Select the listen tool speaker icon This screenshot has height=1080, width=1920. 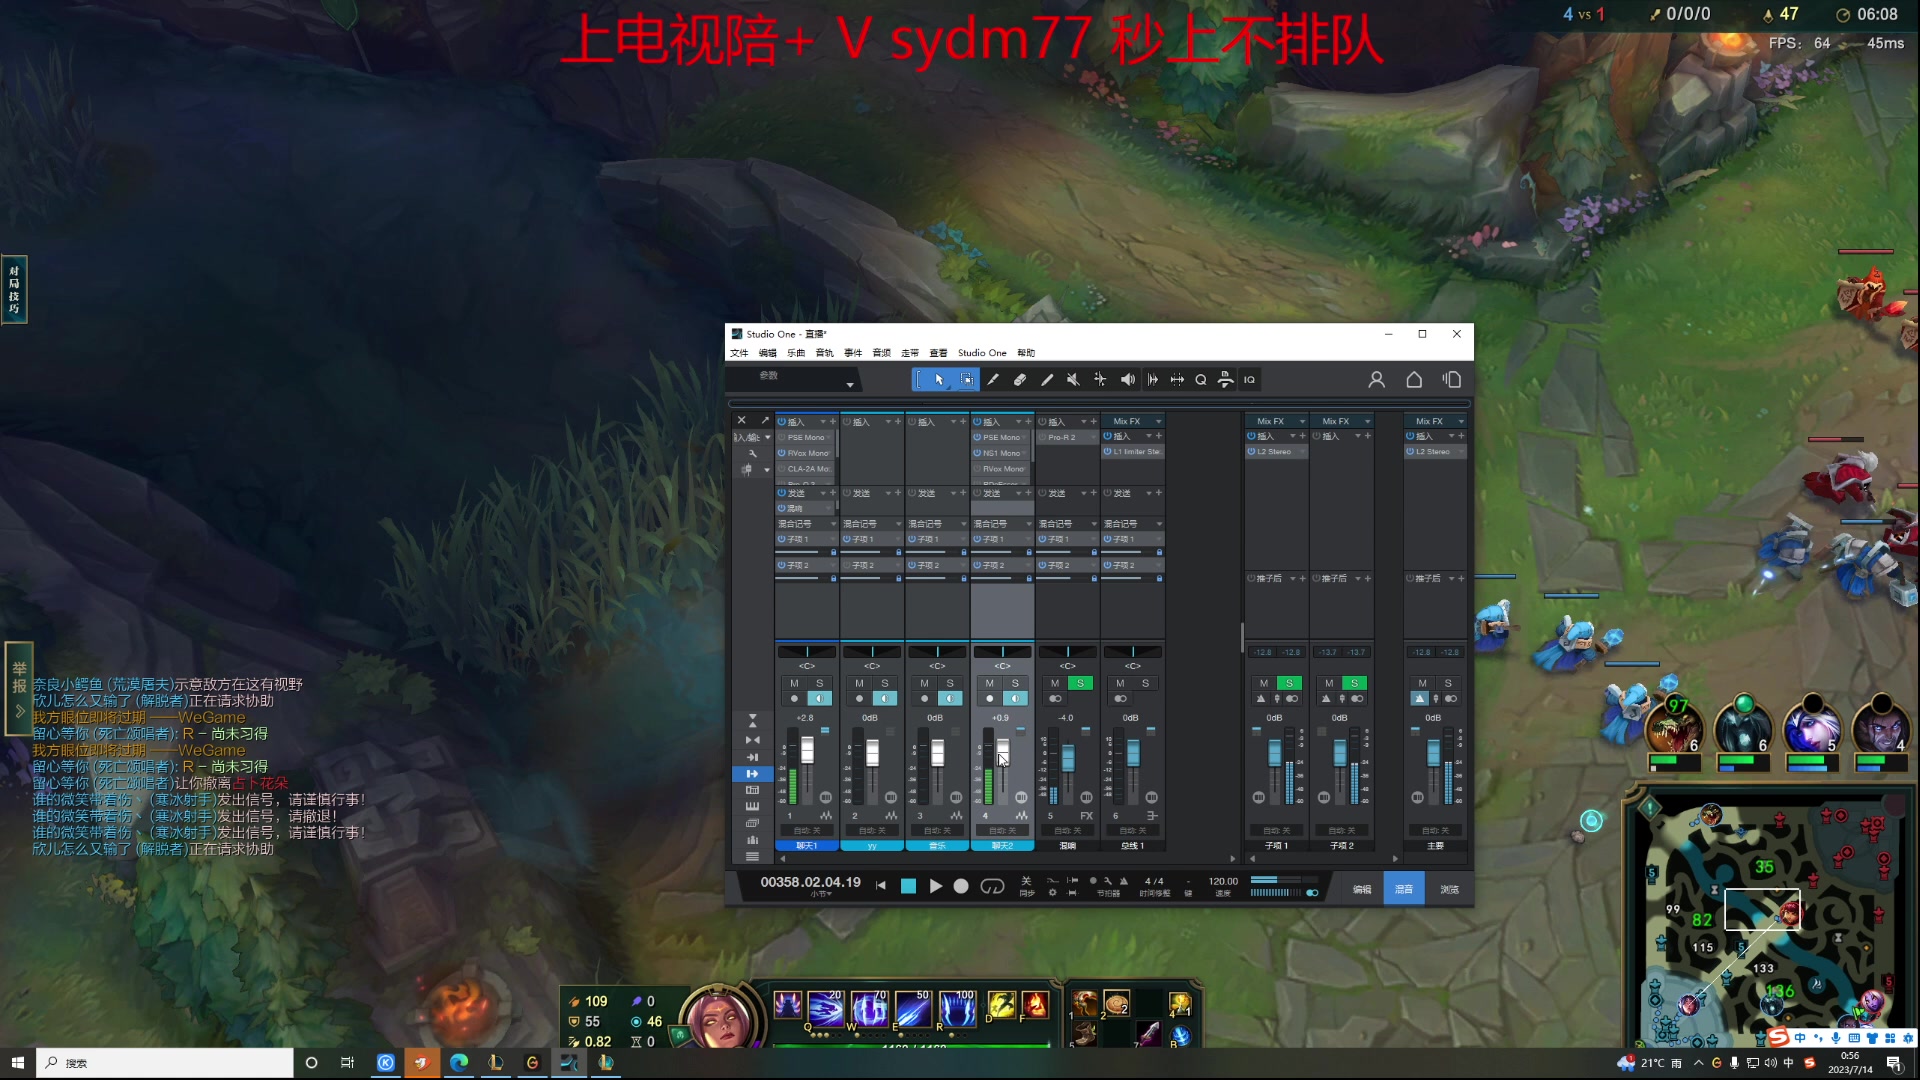pyautogui.click(x=1128, y=380)
